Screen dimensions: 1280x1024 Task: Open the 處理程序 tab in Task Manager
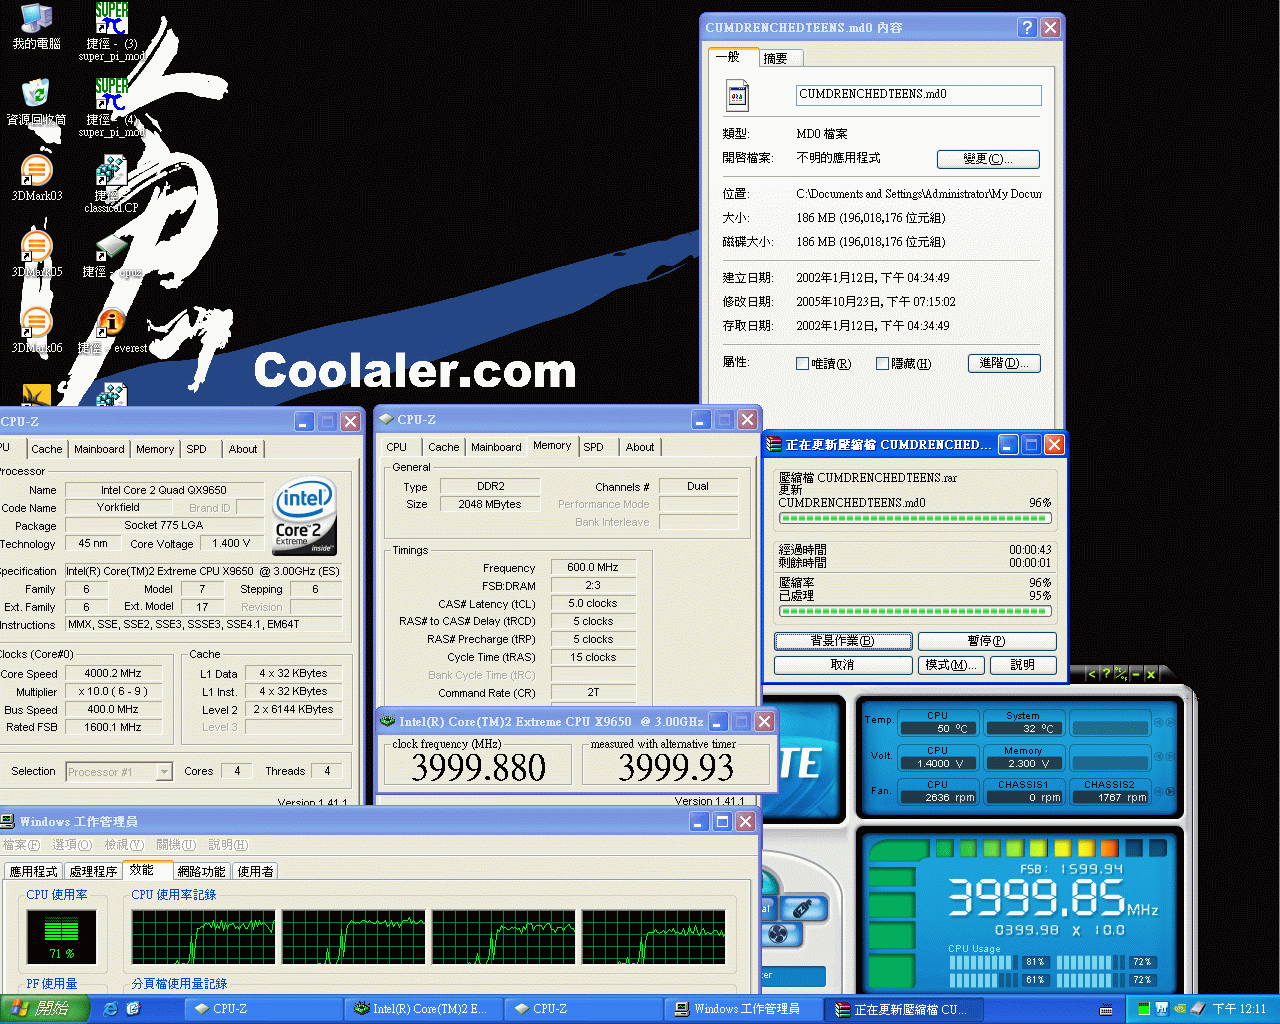tap(93, 872)
